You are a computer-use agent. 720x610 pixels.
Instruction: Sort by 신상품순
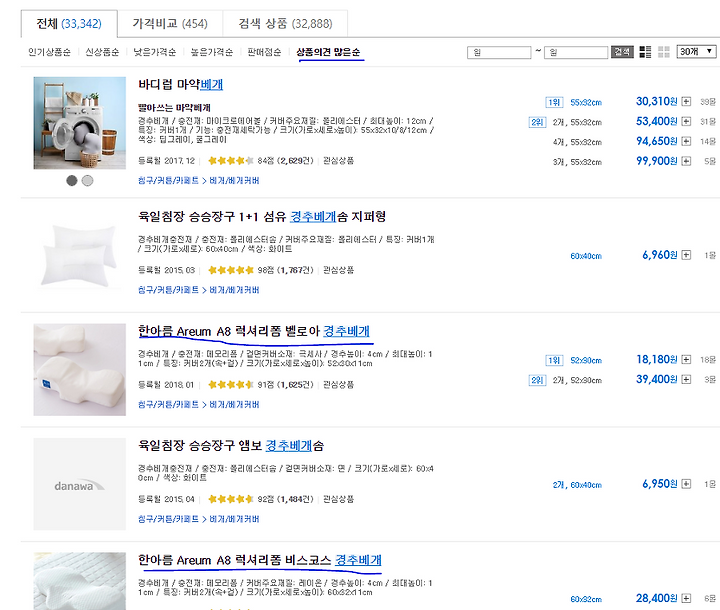click(102, 52)
